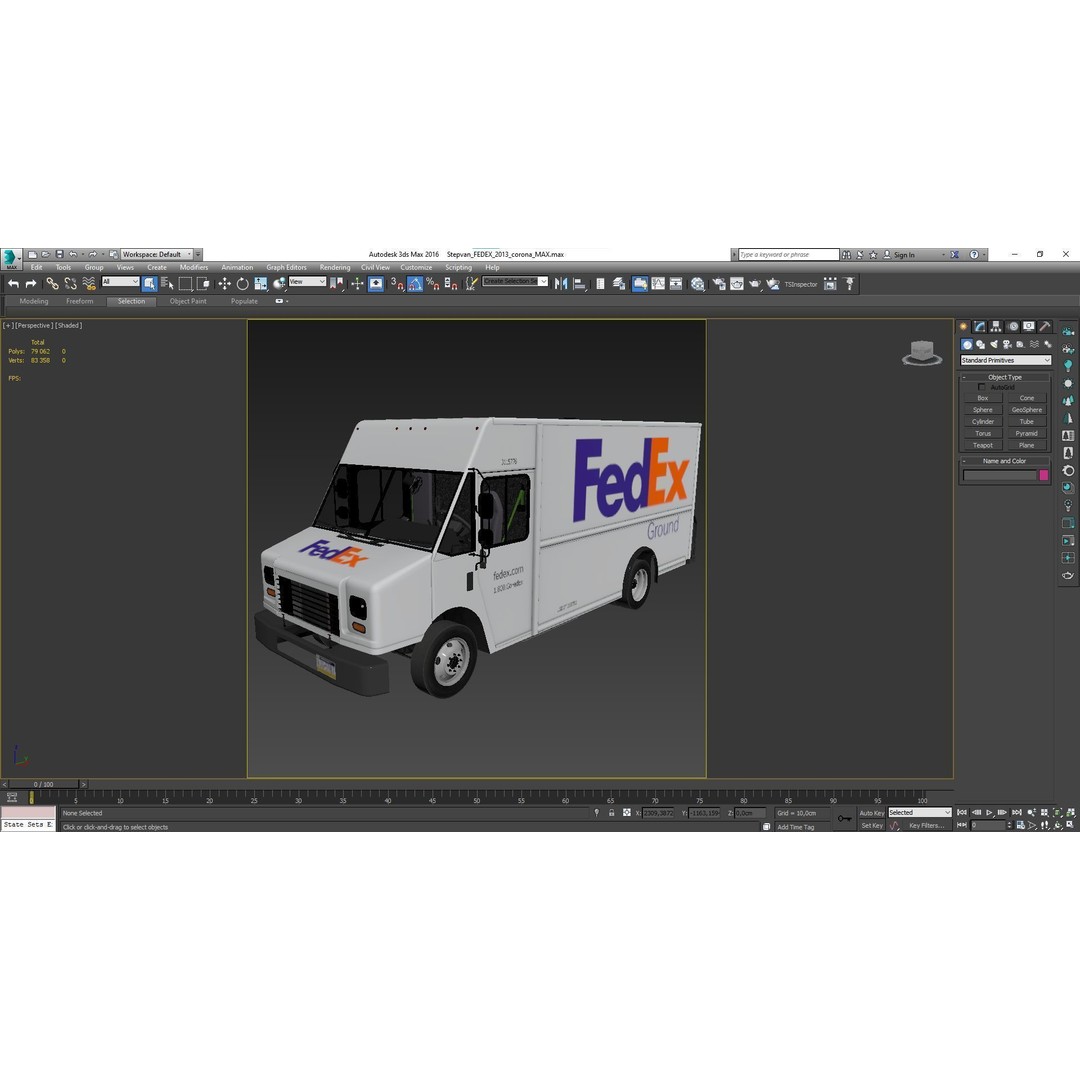Click the time slider at 0 / 100
Screen dimensions: 1080x1080
coord(44,784)
